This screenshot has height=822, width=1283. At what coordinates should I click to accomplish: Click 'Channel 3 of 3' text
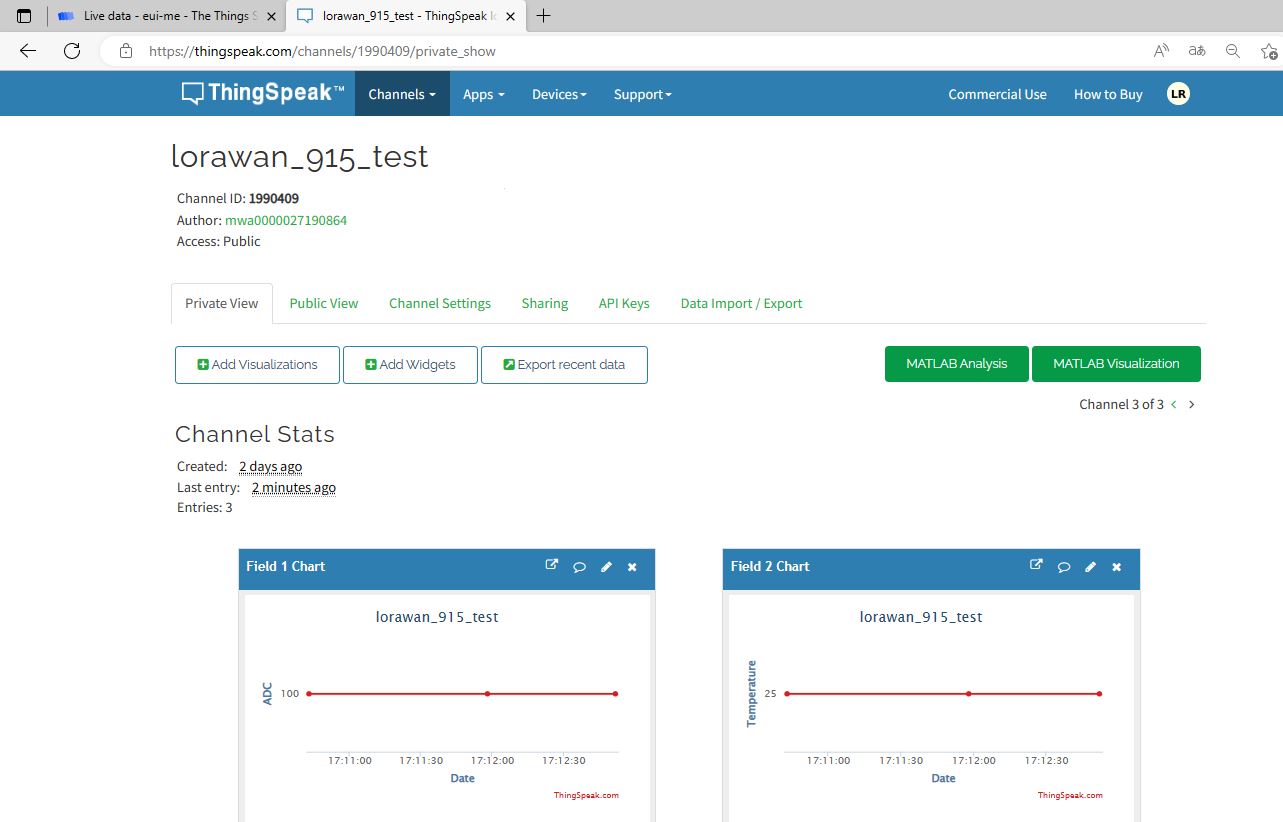point(1121,404)
